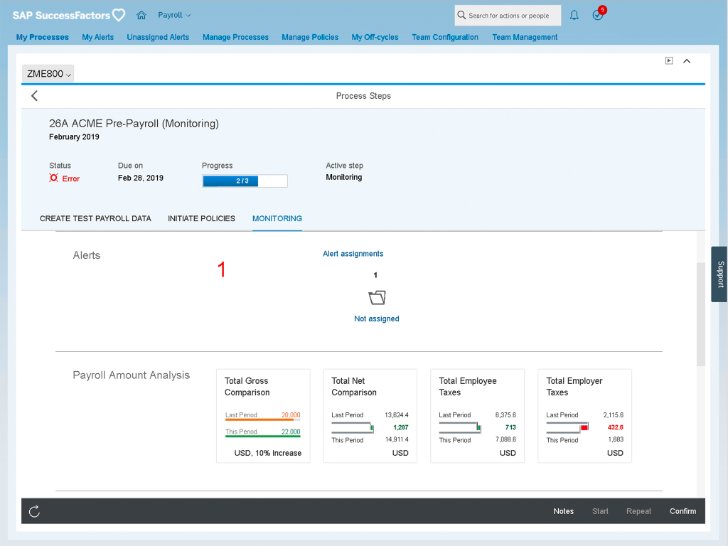
Task: Open the to-do checkmark icon with badge
Action: click(598, 14)
